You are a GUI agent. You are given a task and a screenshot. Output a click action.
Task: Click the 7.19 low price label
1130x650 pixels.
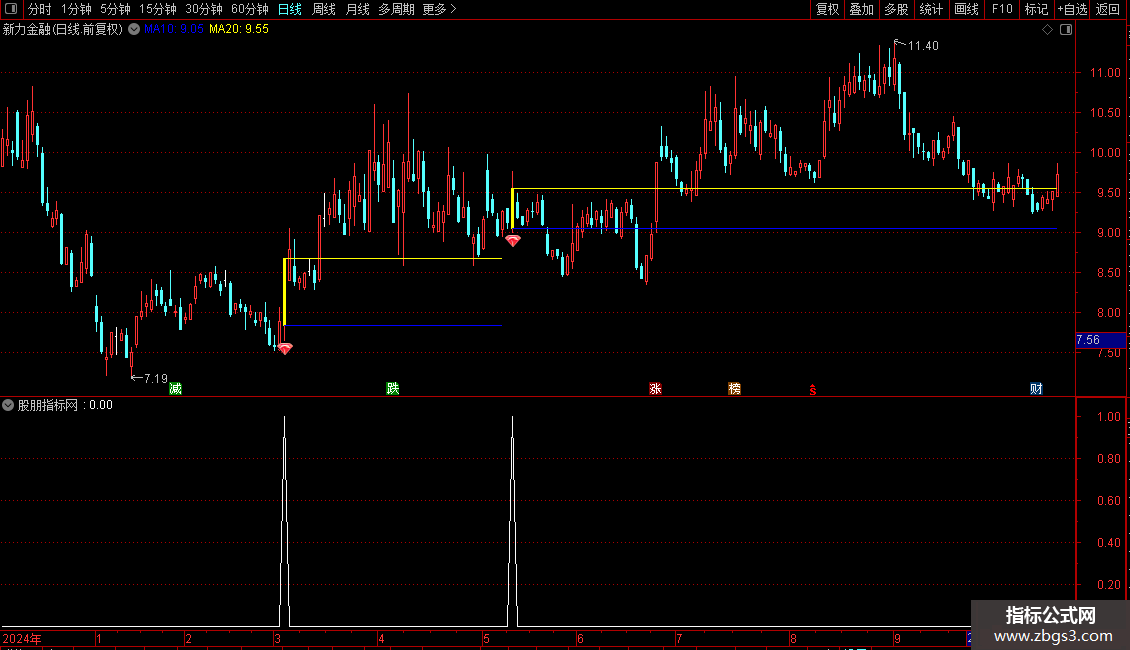click(156, 378)
